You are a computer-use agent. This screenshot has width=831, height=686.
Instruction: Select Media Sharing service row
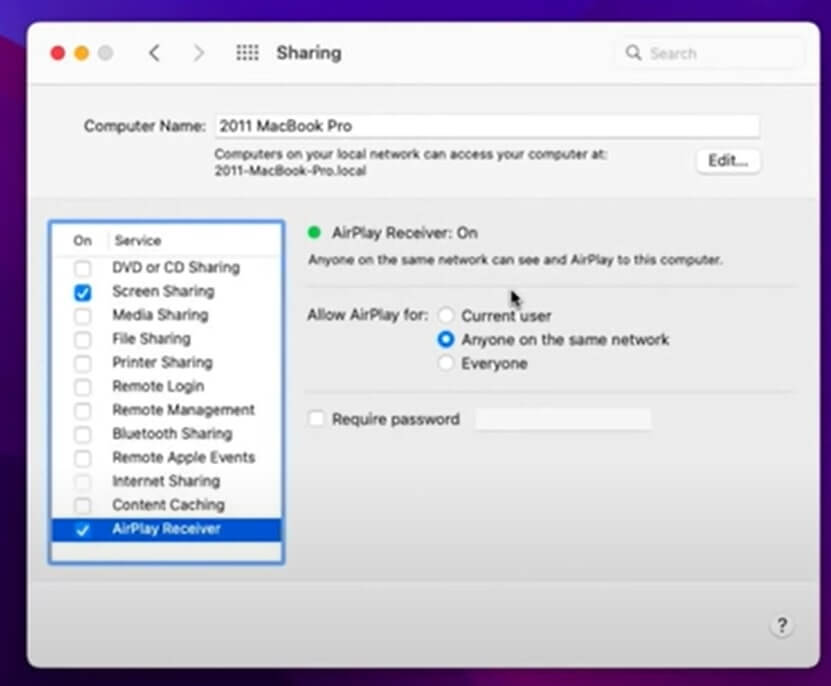click(x=160, y=315)
